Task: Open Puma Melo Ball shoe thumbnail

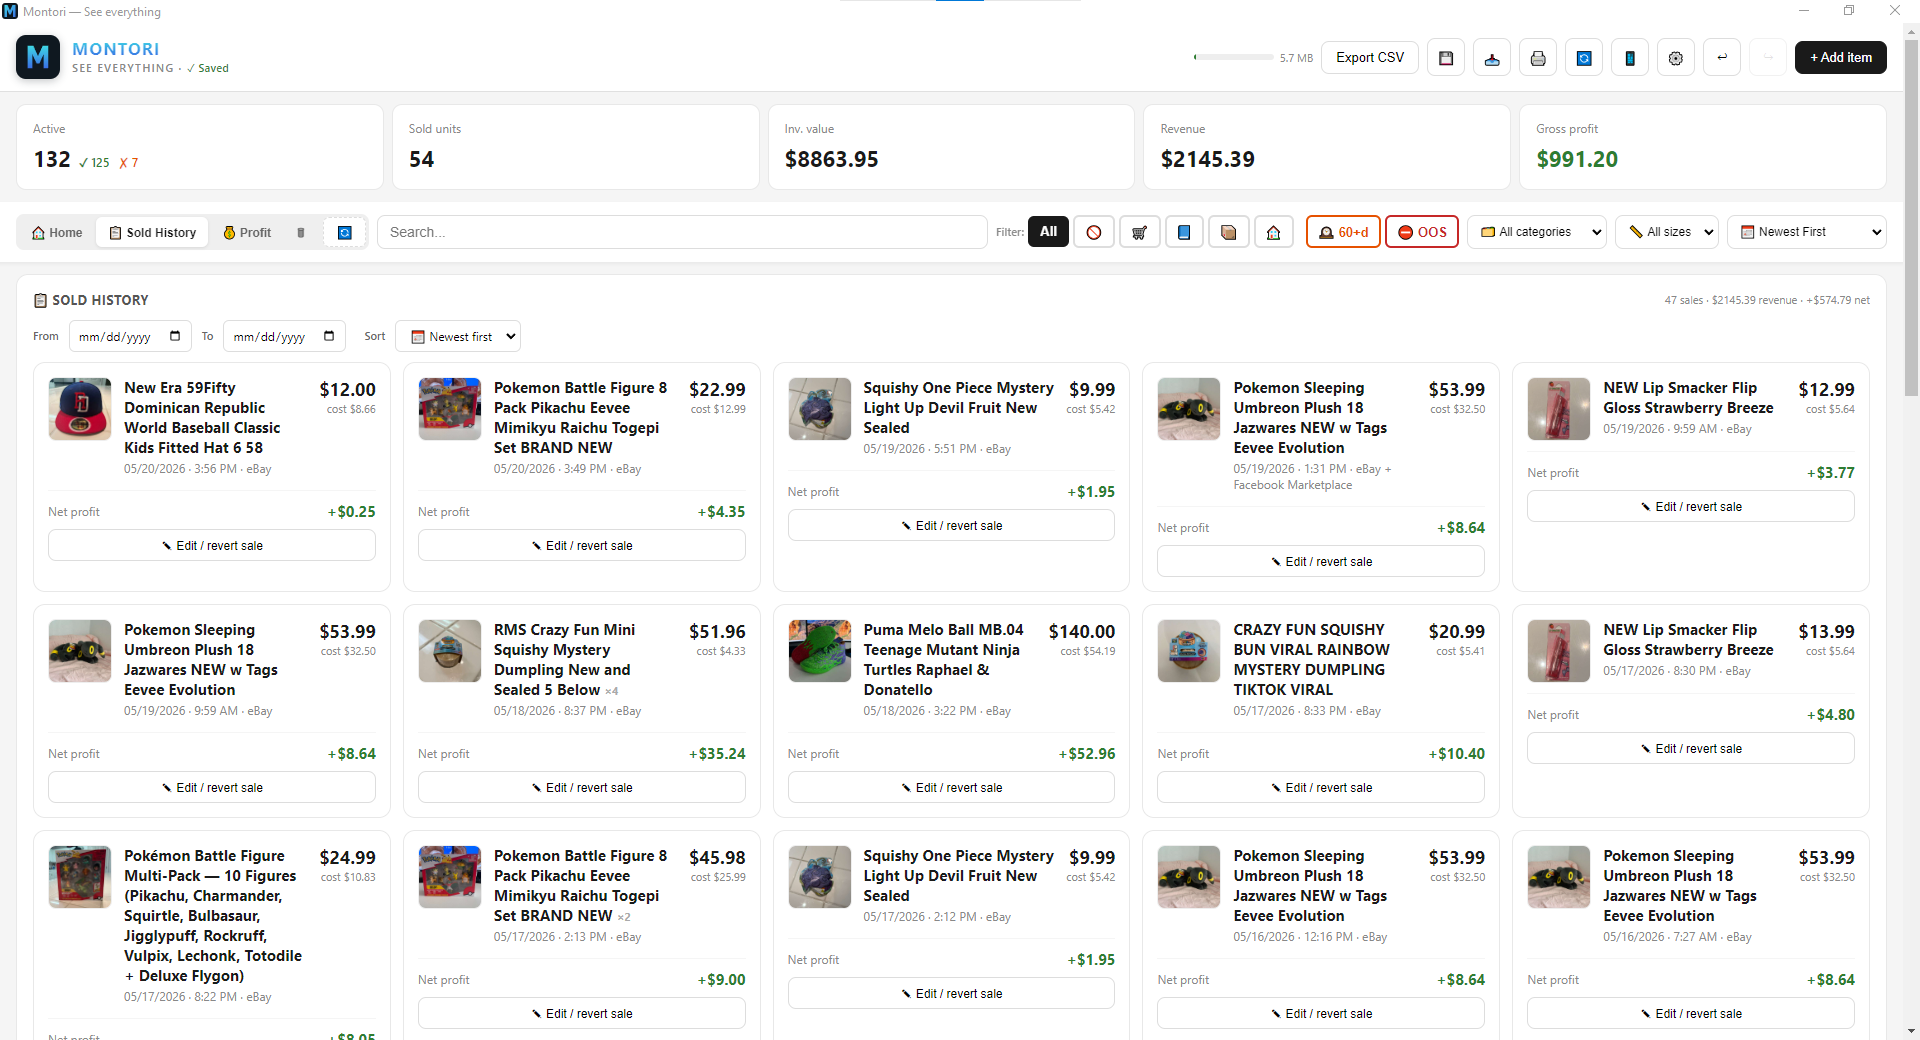Action: (x=820, y=651)
